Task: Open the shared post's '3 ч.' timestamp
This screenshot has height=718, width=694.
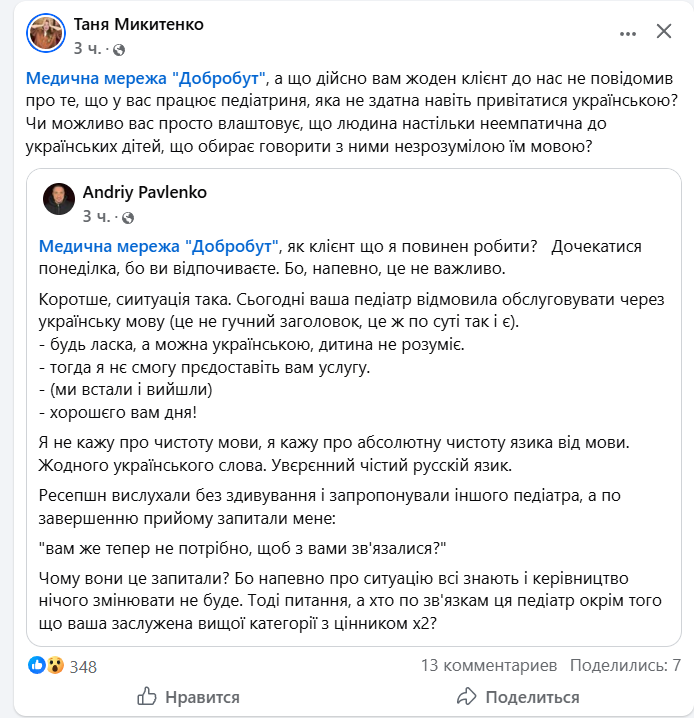Action: (97, 215)
